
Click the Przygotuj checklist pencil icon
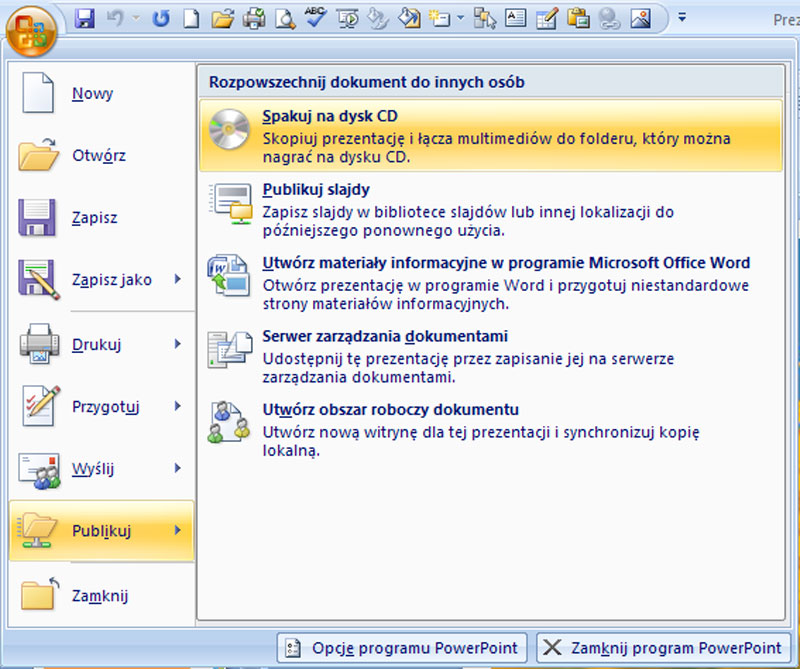pyautogui.click(x=41, y=406)
